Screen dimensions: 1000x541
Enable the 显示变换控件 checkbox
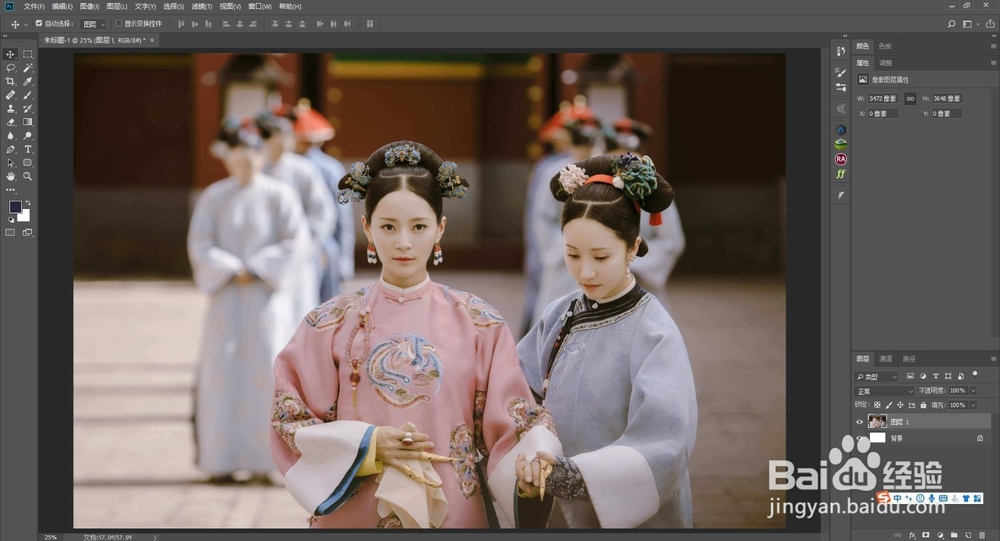point(119,24)
